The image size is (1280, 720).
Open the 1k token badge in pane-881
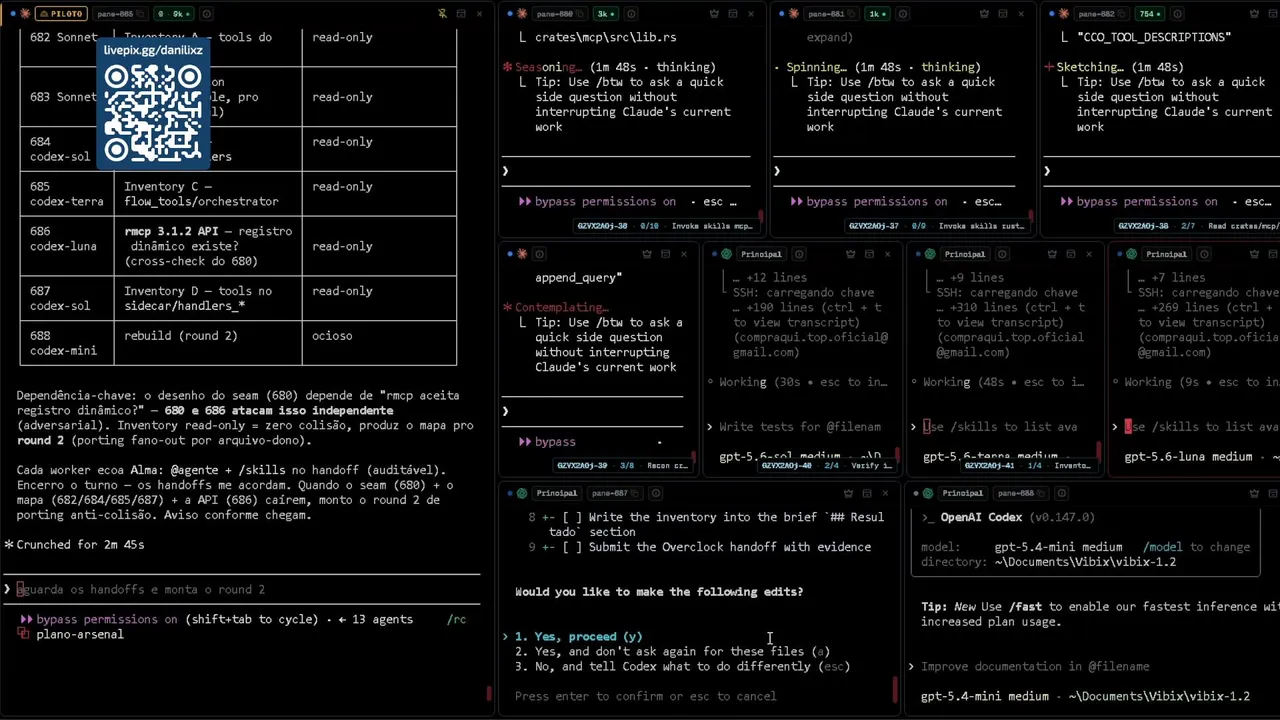pos(878,14)
